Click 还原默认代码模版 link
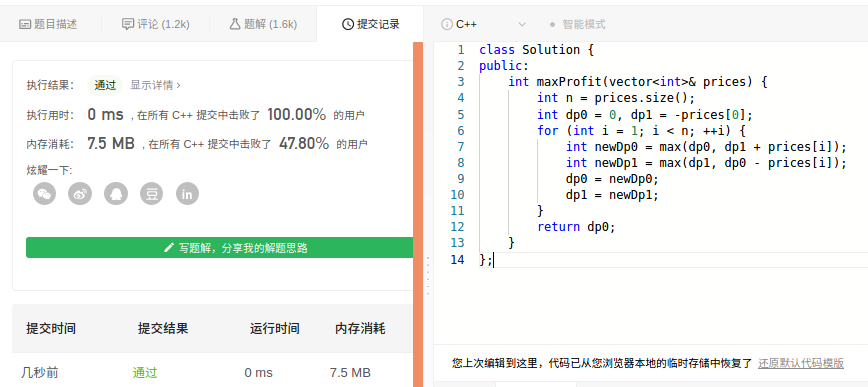Screen dimensions: 868x387 [x=801, y=363]
